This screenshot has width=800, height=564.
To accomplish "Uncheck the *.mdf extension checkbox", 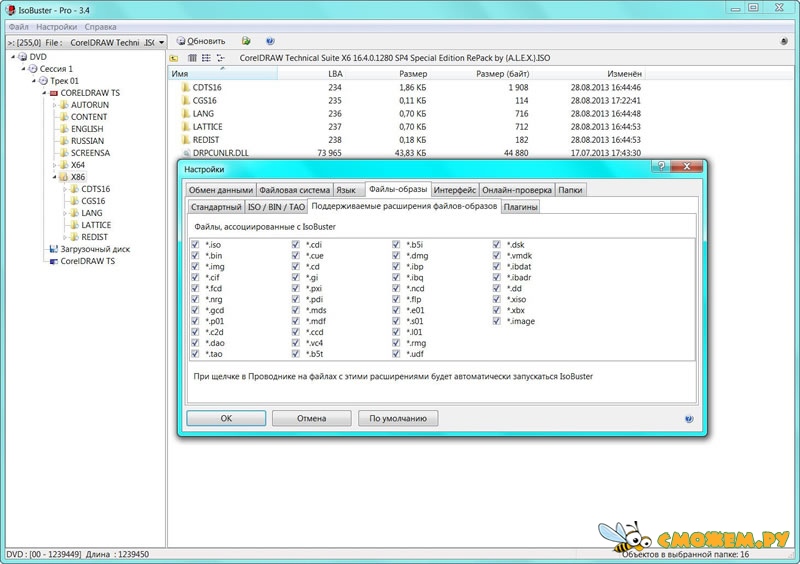I will (295, 321).
